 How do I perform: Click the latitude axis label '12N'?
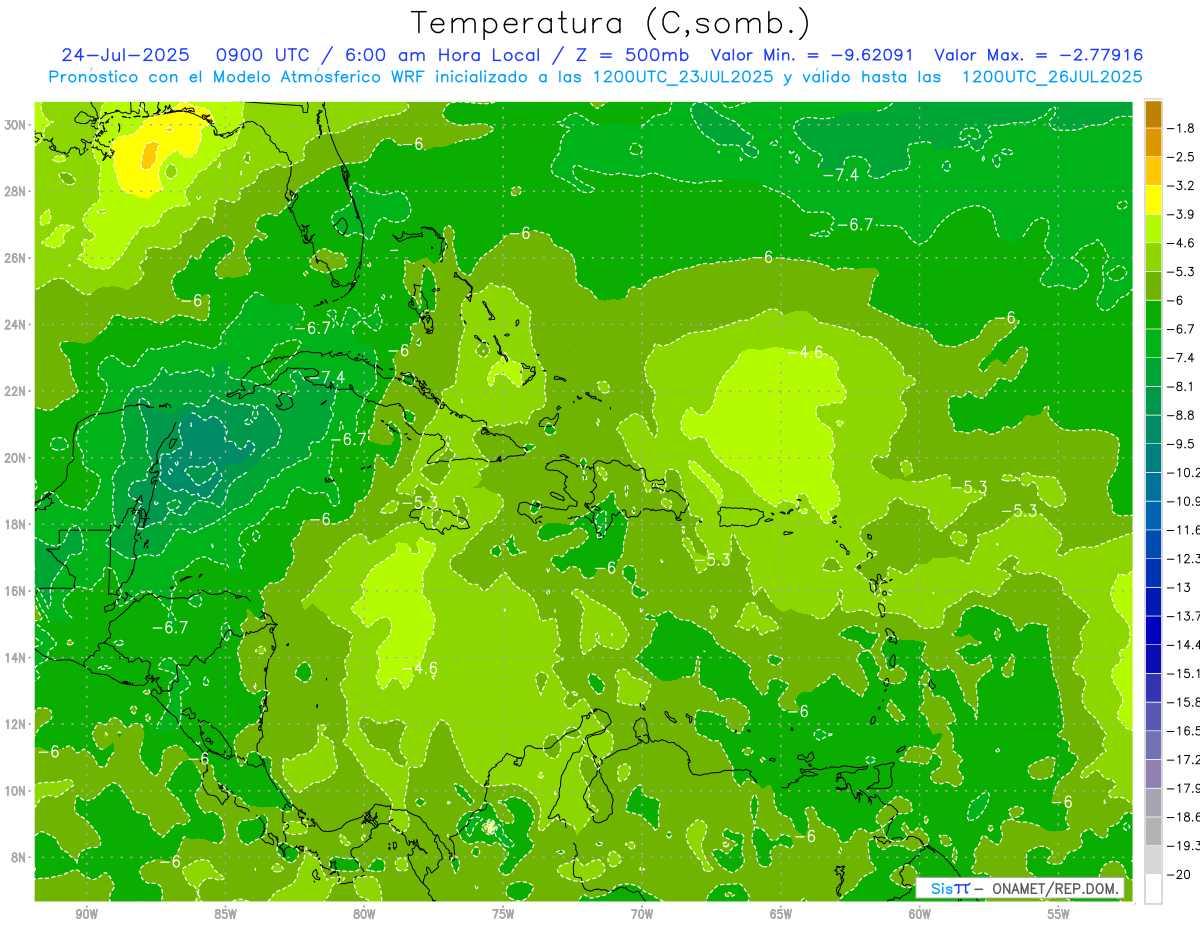16,724
